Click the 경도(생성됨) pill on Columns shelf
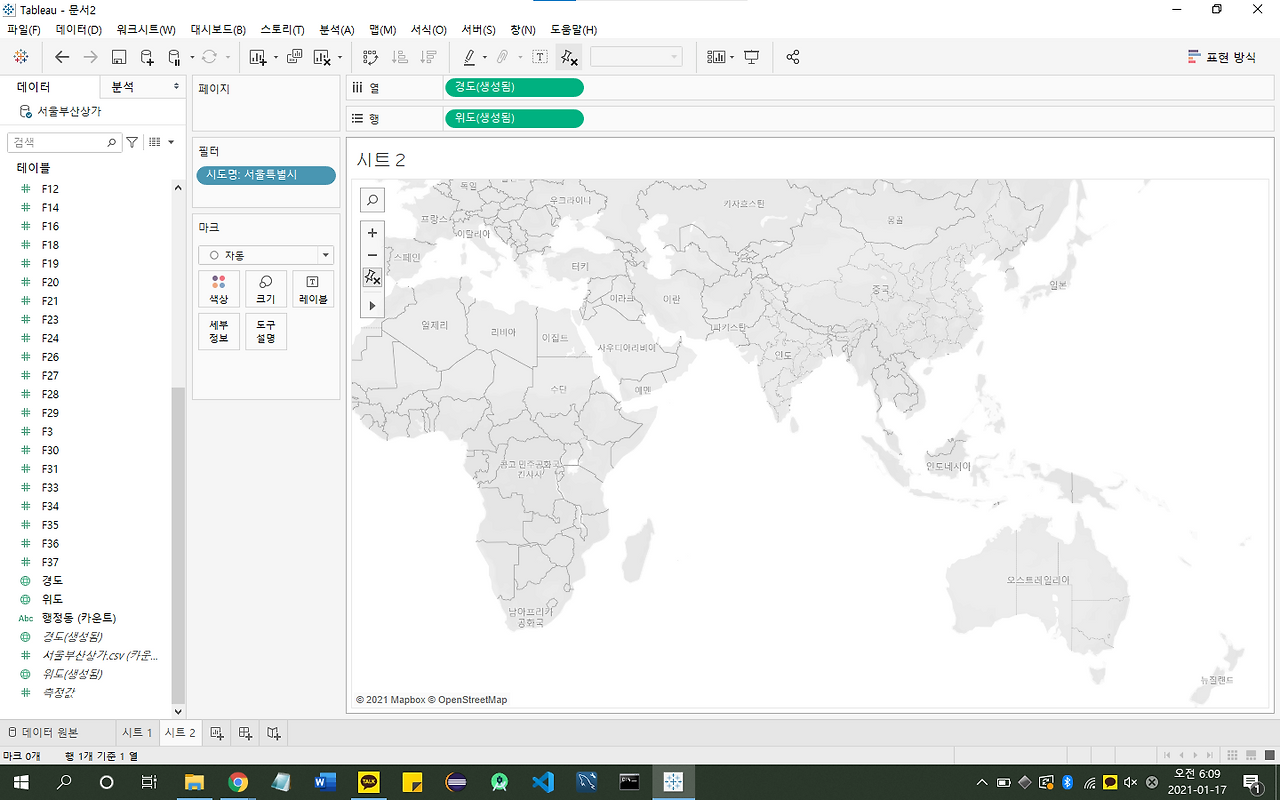 514,87
